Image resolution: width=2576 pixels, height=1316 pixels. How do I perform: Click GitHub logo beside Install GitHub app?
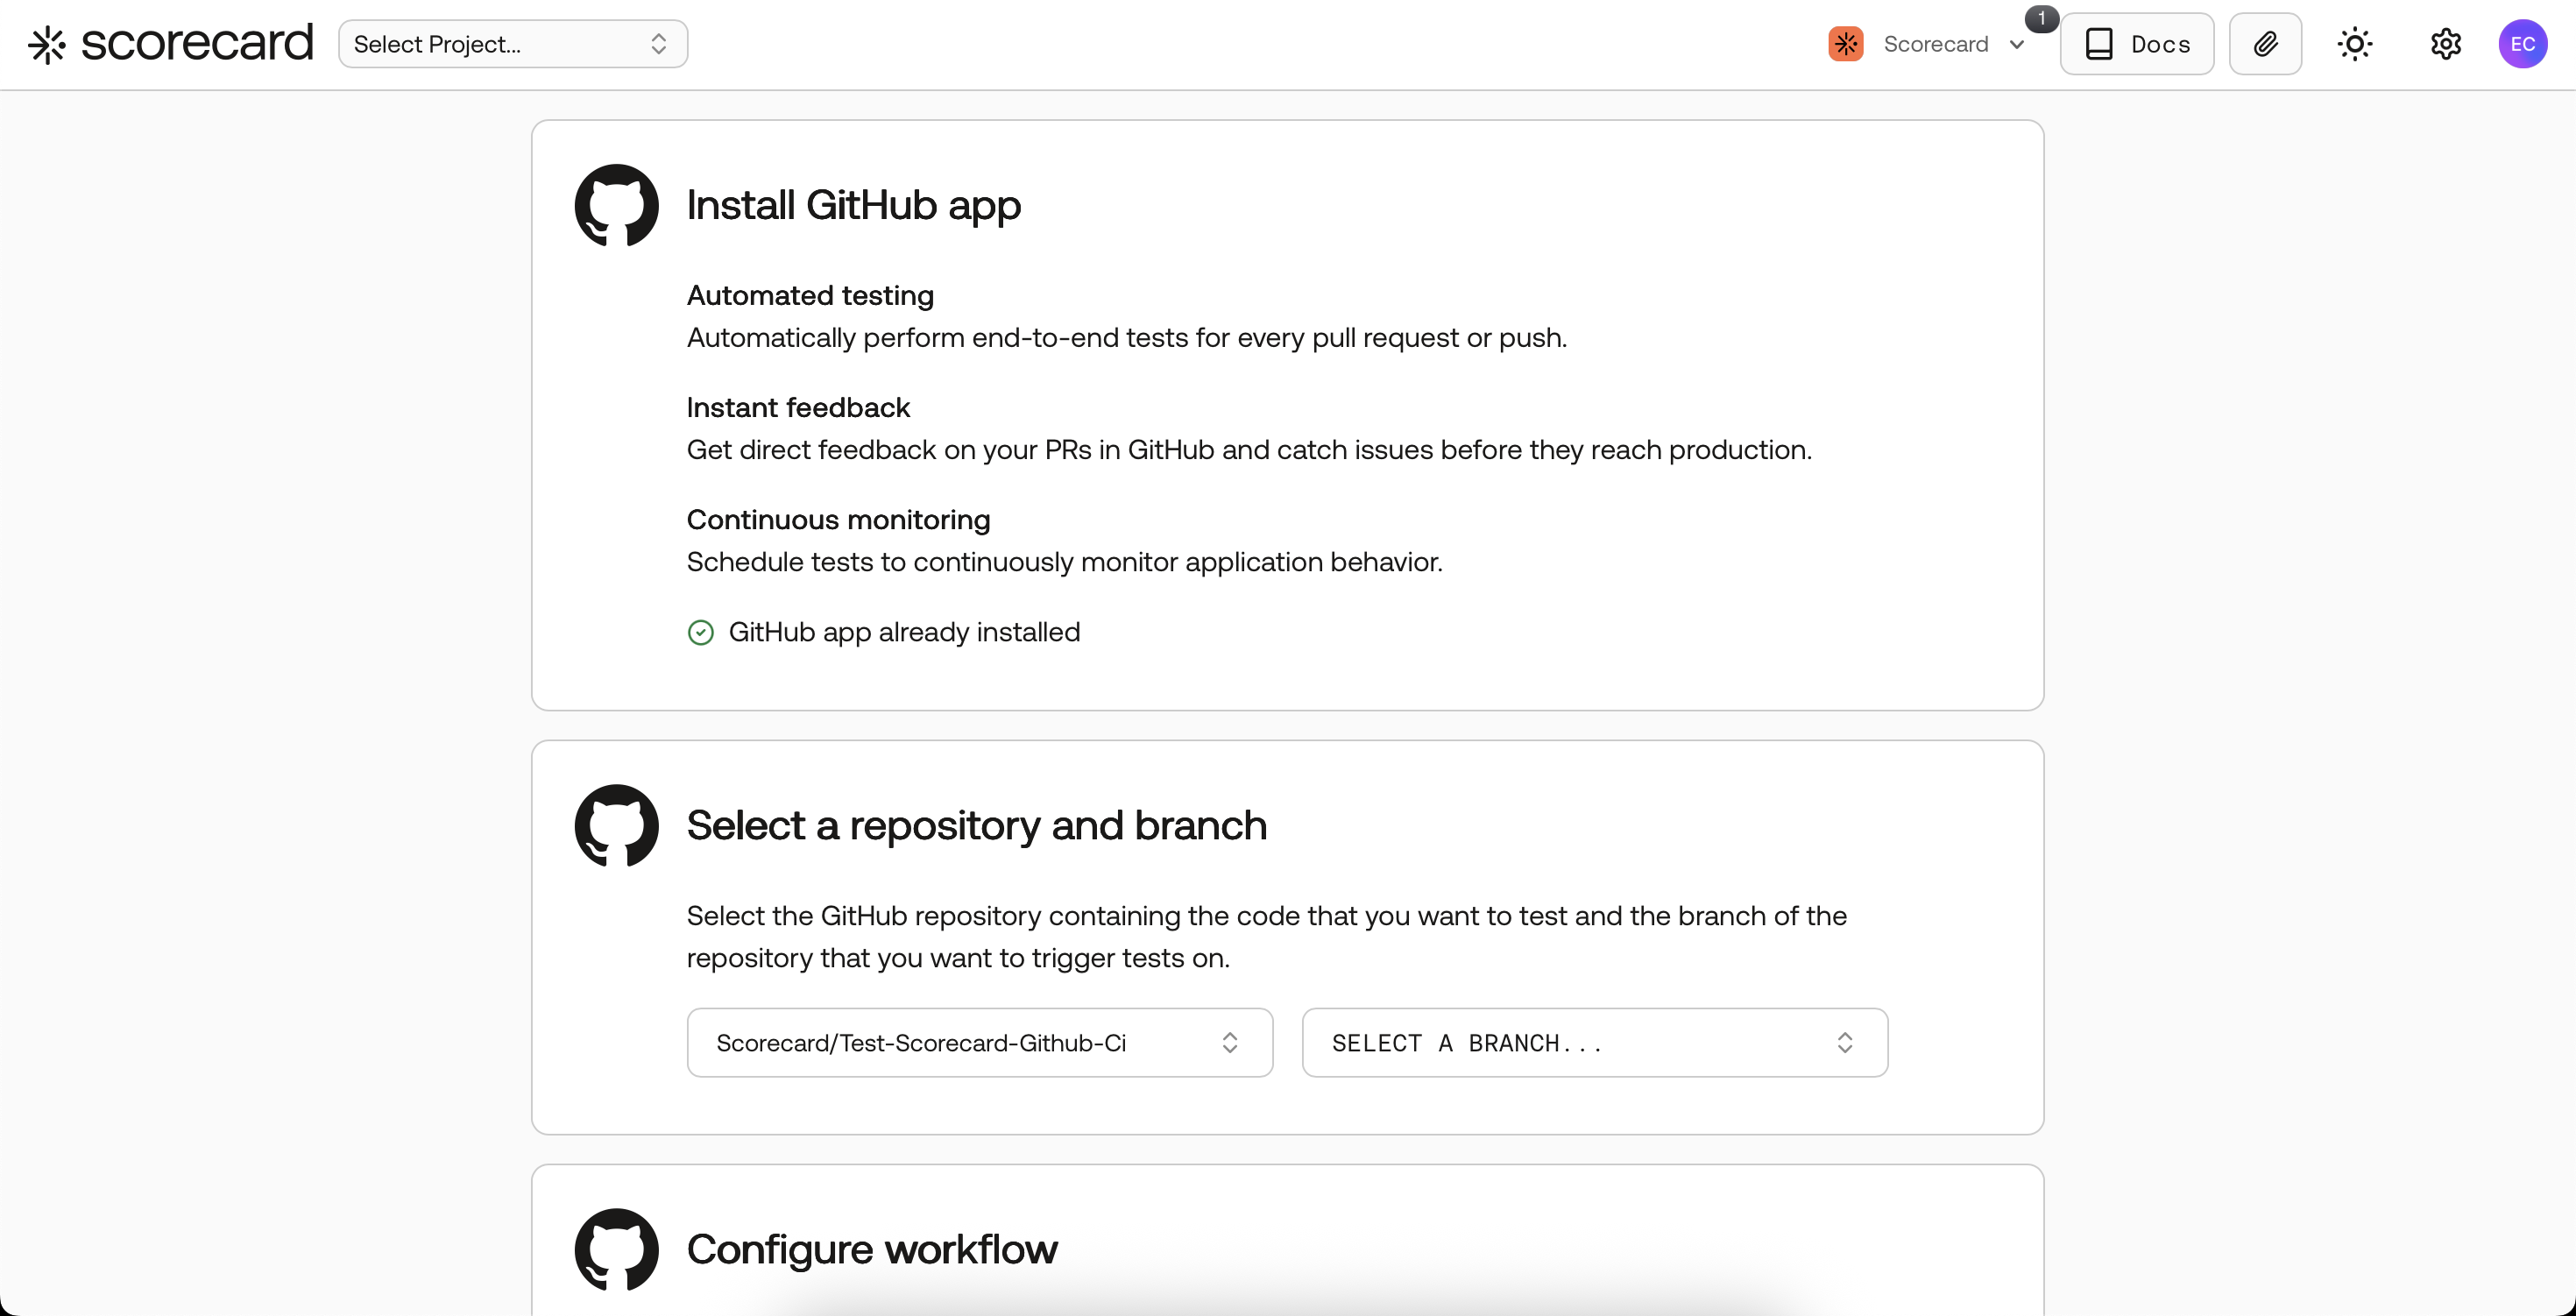(x=617, y=205)
